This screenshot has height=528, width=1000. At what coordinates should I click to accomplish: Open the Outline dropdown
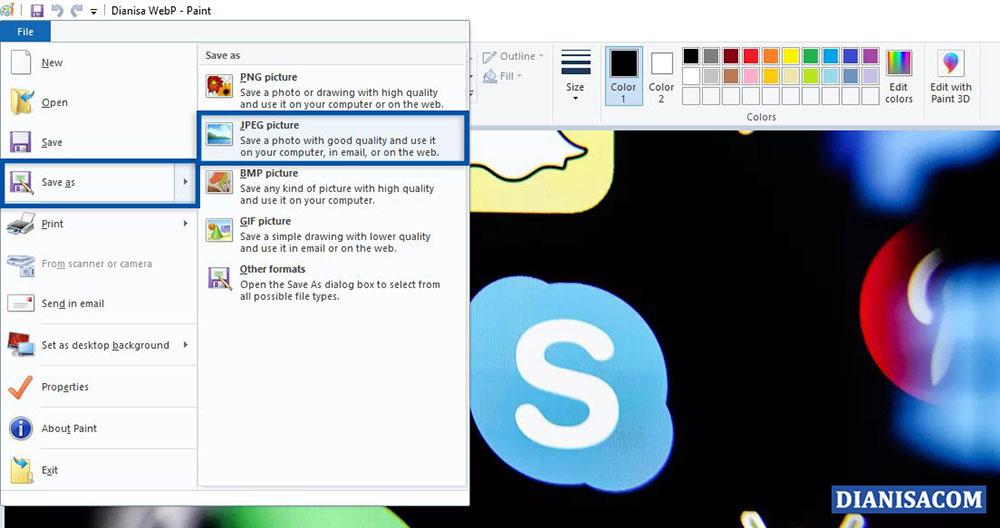point(513,57)
